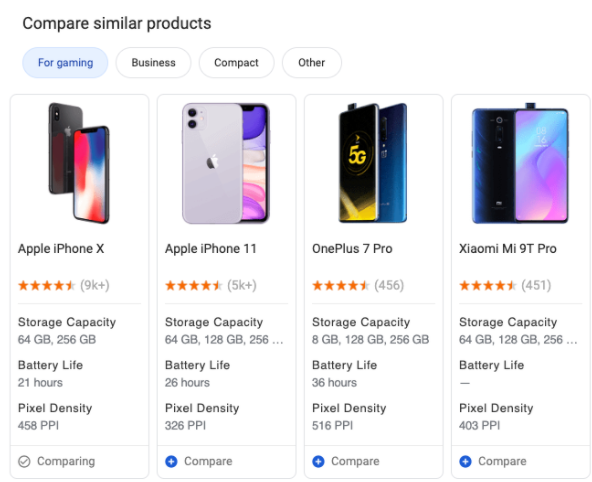Open the Apple iPhone X product title
The height and width of the screenshot is (482, 592).
point(61,249)
